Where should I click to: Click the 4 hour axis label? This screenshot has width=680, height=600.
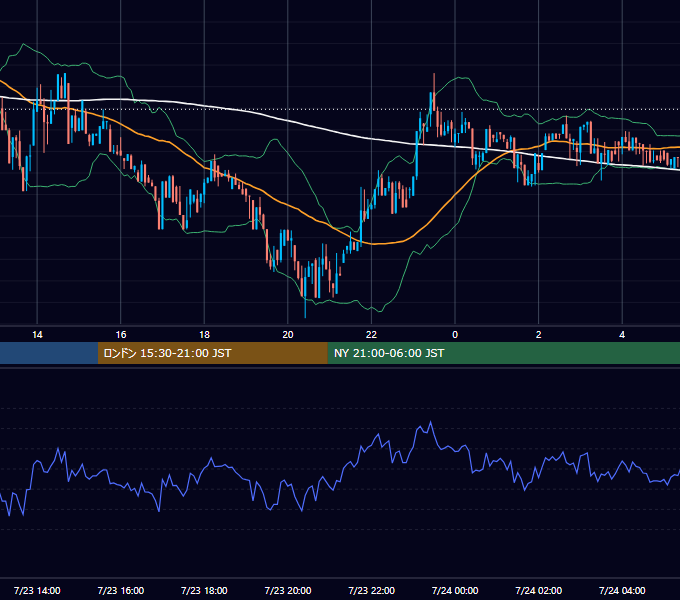pyautogui.click(x=622, y=335)
